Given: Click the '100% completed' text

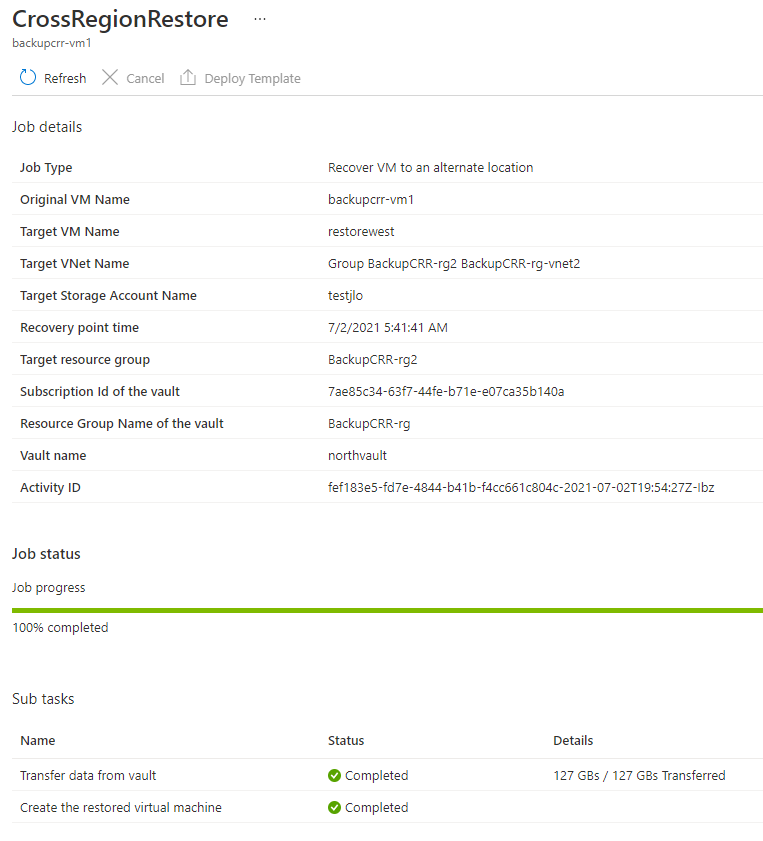Looking at the screenshot, I should coord(60,628).
